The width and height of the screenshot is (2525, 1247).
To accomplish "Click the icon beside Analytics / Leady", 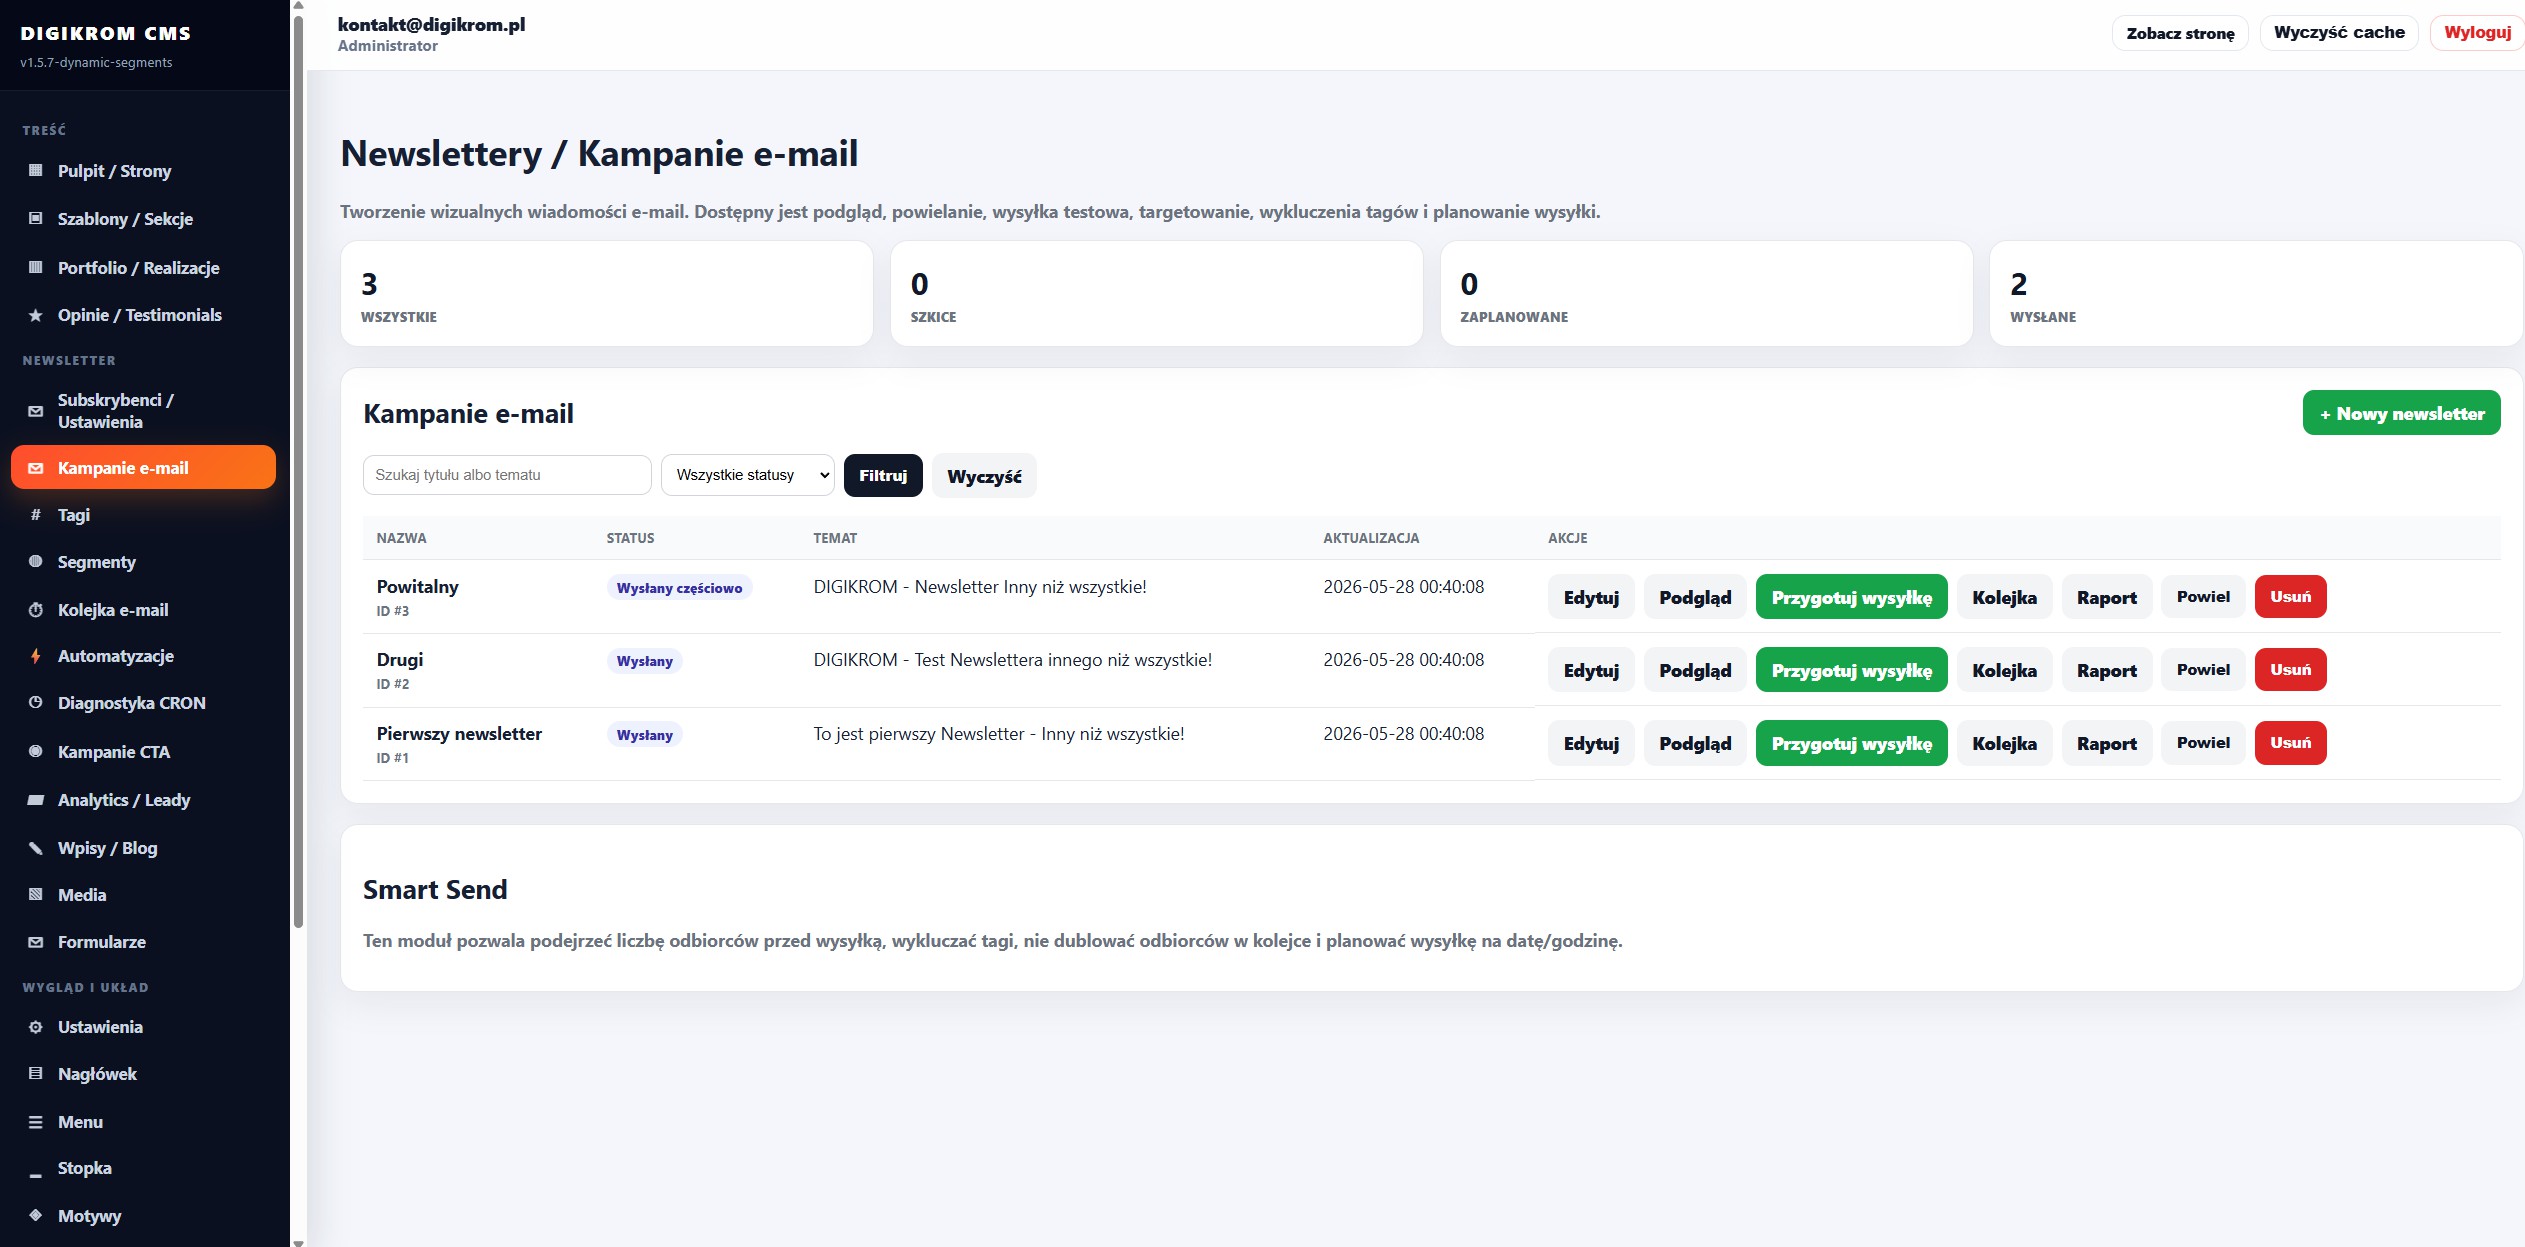I will click(36, 800).
